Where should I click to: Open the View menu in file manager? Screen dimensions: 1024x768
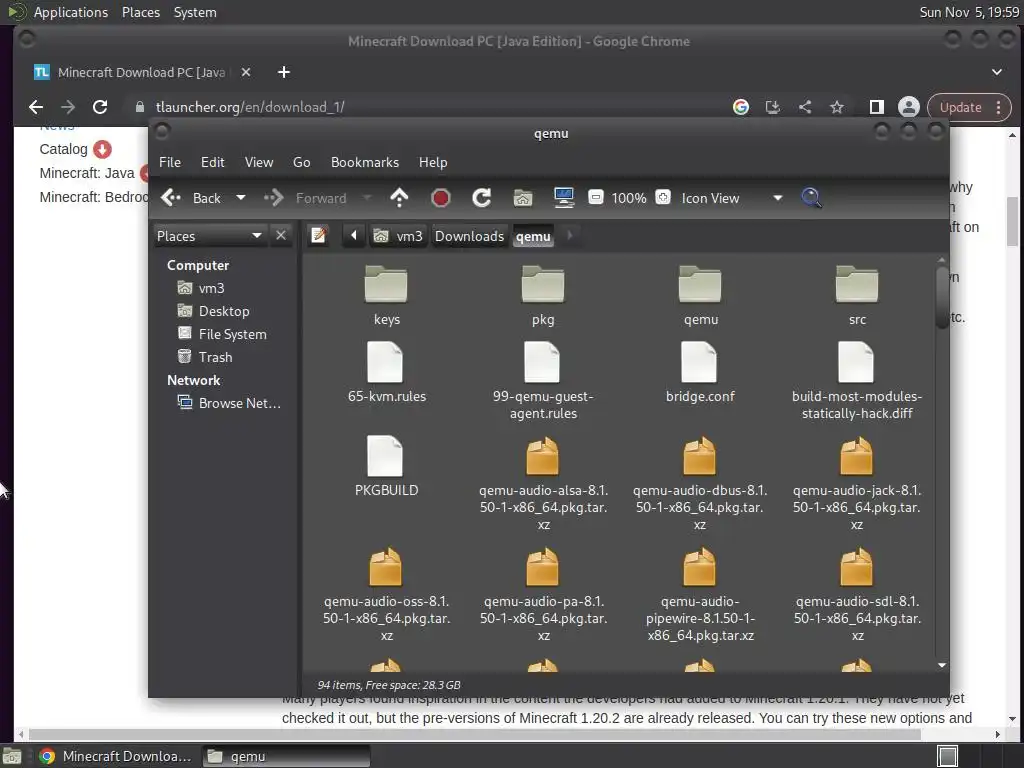pyautogui.click(x=259, y=162)
